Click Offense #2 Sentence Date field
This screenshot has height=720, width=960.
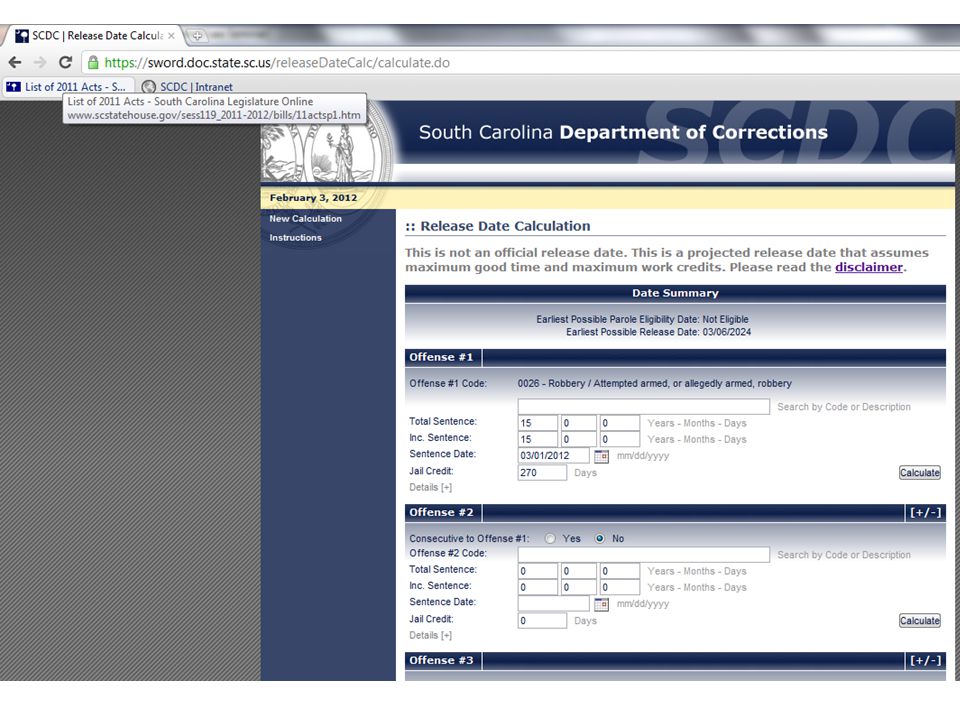click(x=553, y=604)
